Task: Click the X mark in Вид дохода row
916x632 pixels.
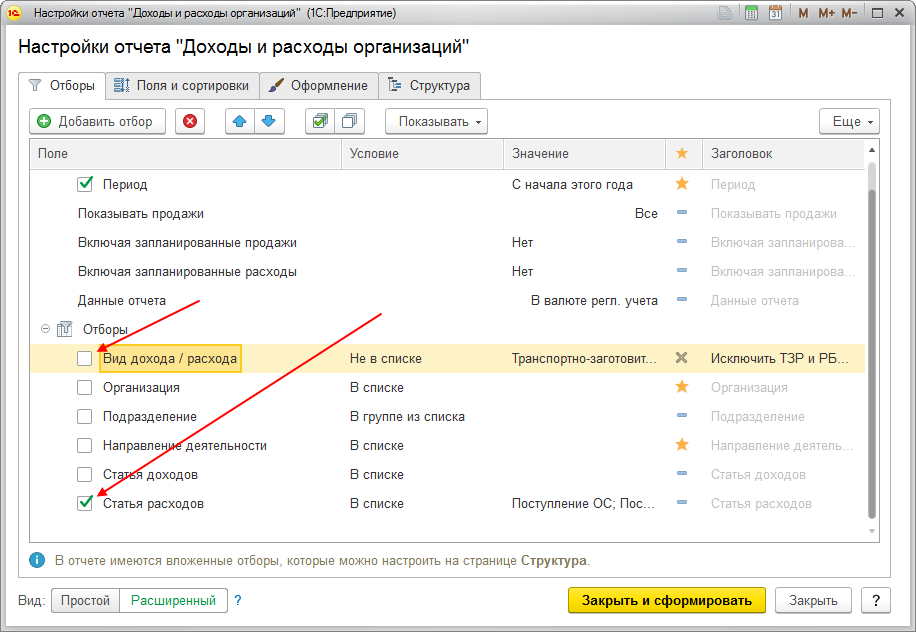Action: 681,358
